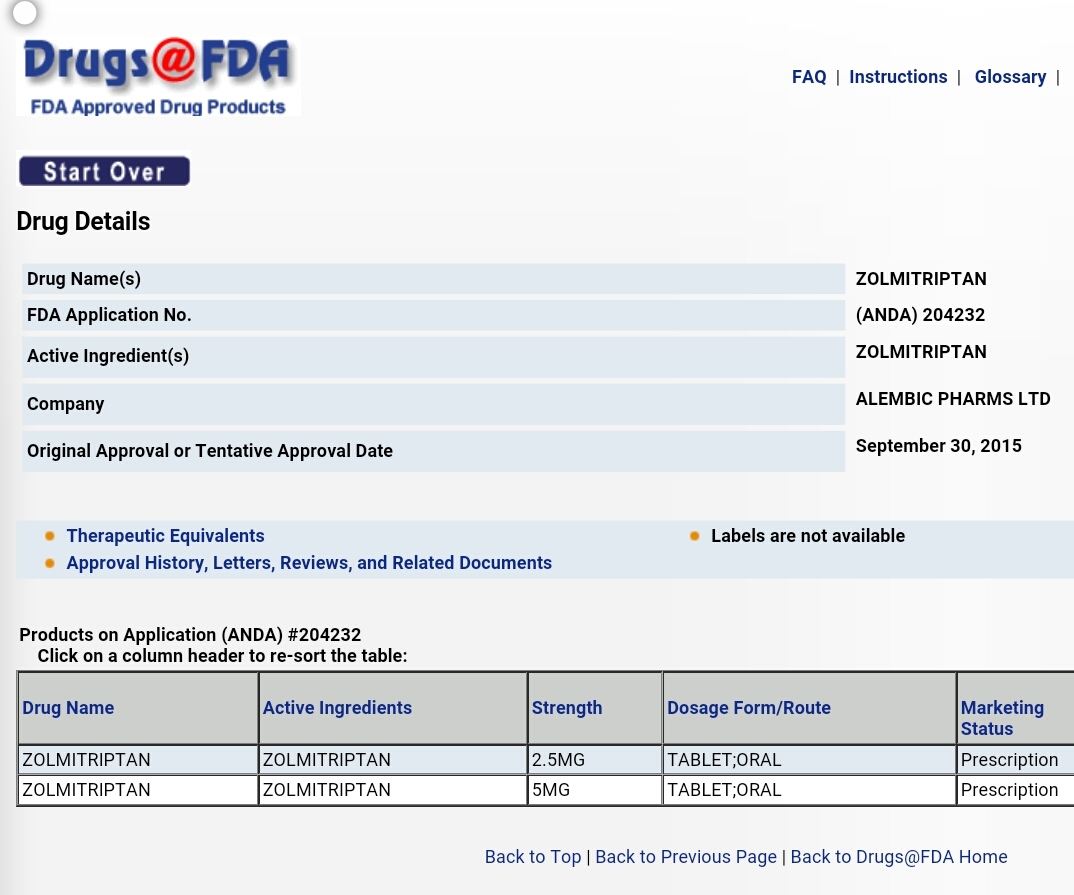View Approval History, Letters, Reviews documents
The width and height of the screenshot is (1074, 895).
[x=309, y=563]
